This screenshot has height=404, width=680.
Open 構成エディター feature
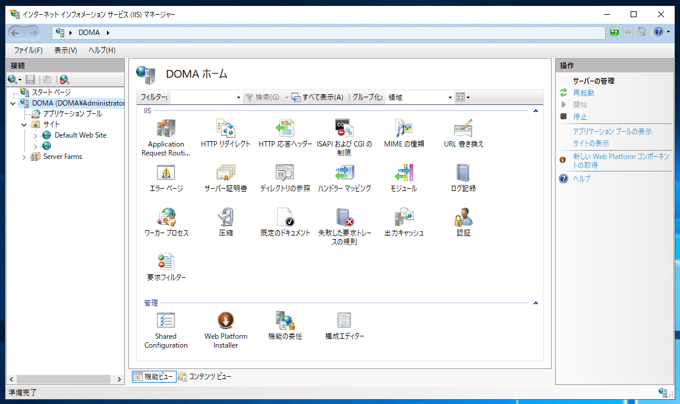[x=344, y=326]
